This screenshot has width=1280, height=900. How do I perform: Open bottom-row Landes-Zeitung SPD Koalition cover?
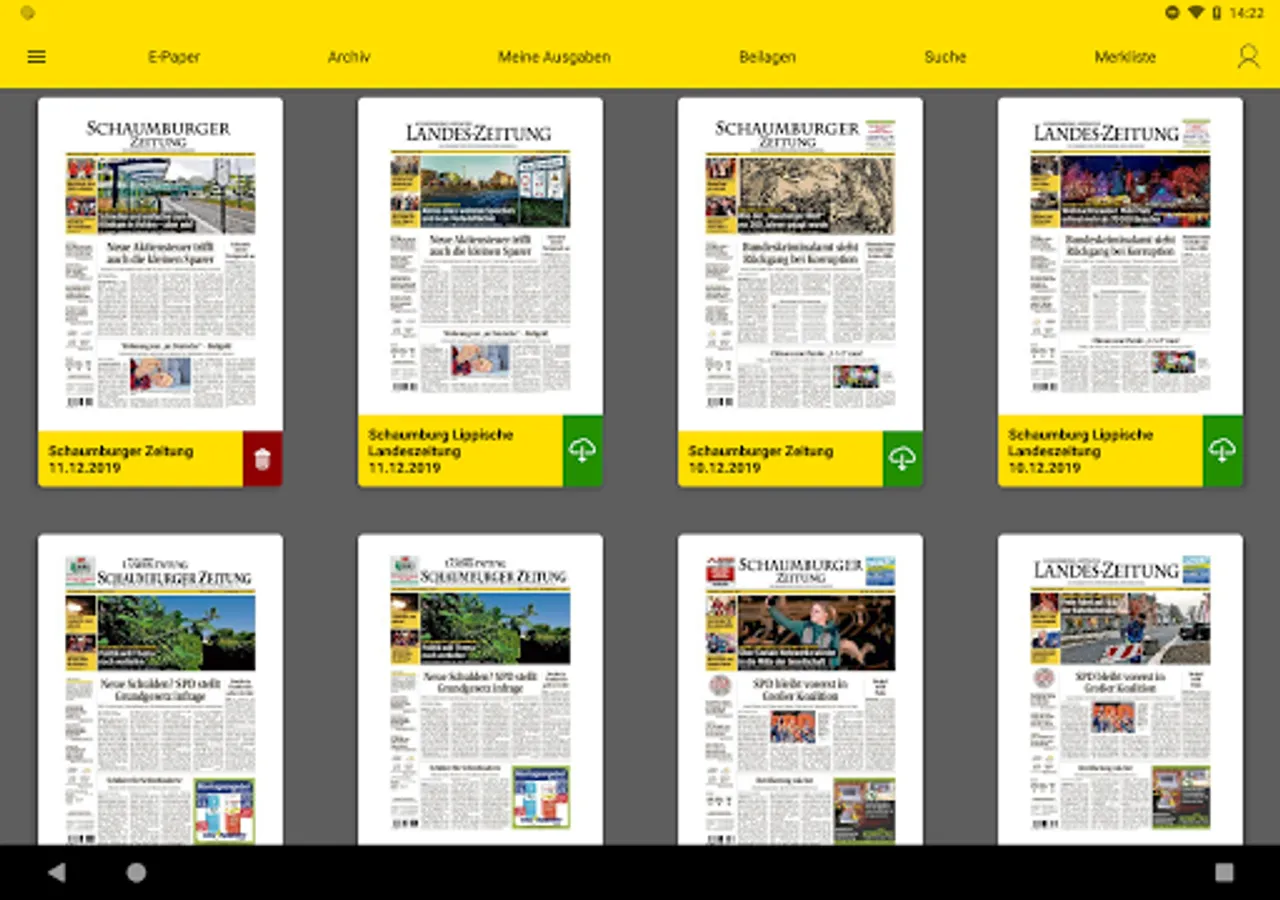(x=1120, y=690)
